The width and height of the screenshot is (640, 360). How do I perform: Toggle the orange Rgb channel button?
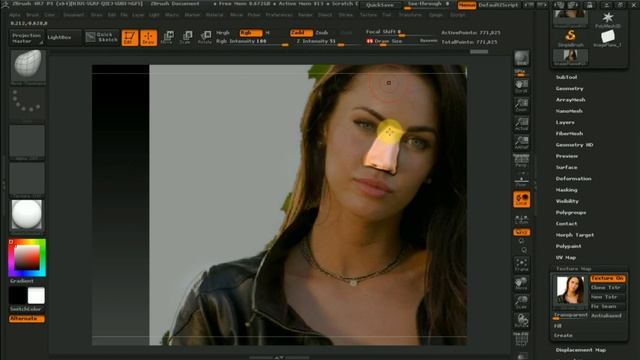tap(251, 33)
